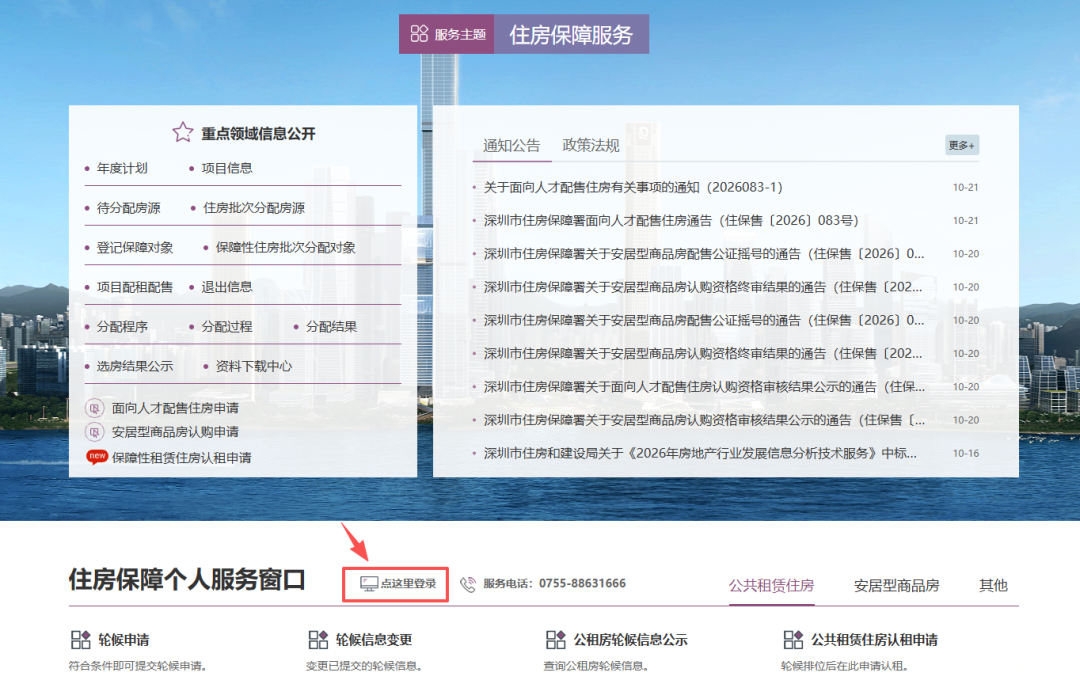
Task: Click the 10-16 date entry
Action: point(966,453)
